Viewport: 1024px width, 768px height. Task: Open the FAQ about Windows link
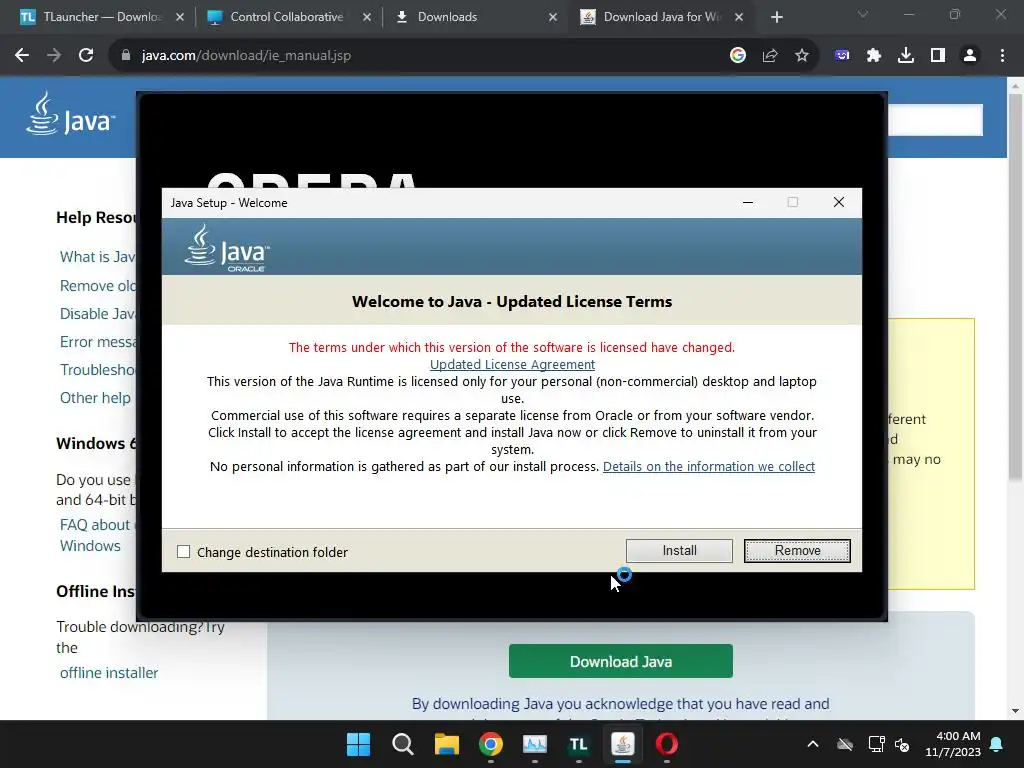[95, 535]
